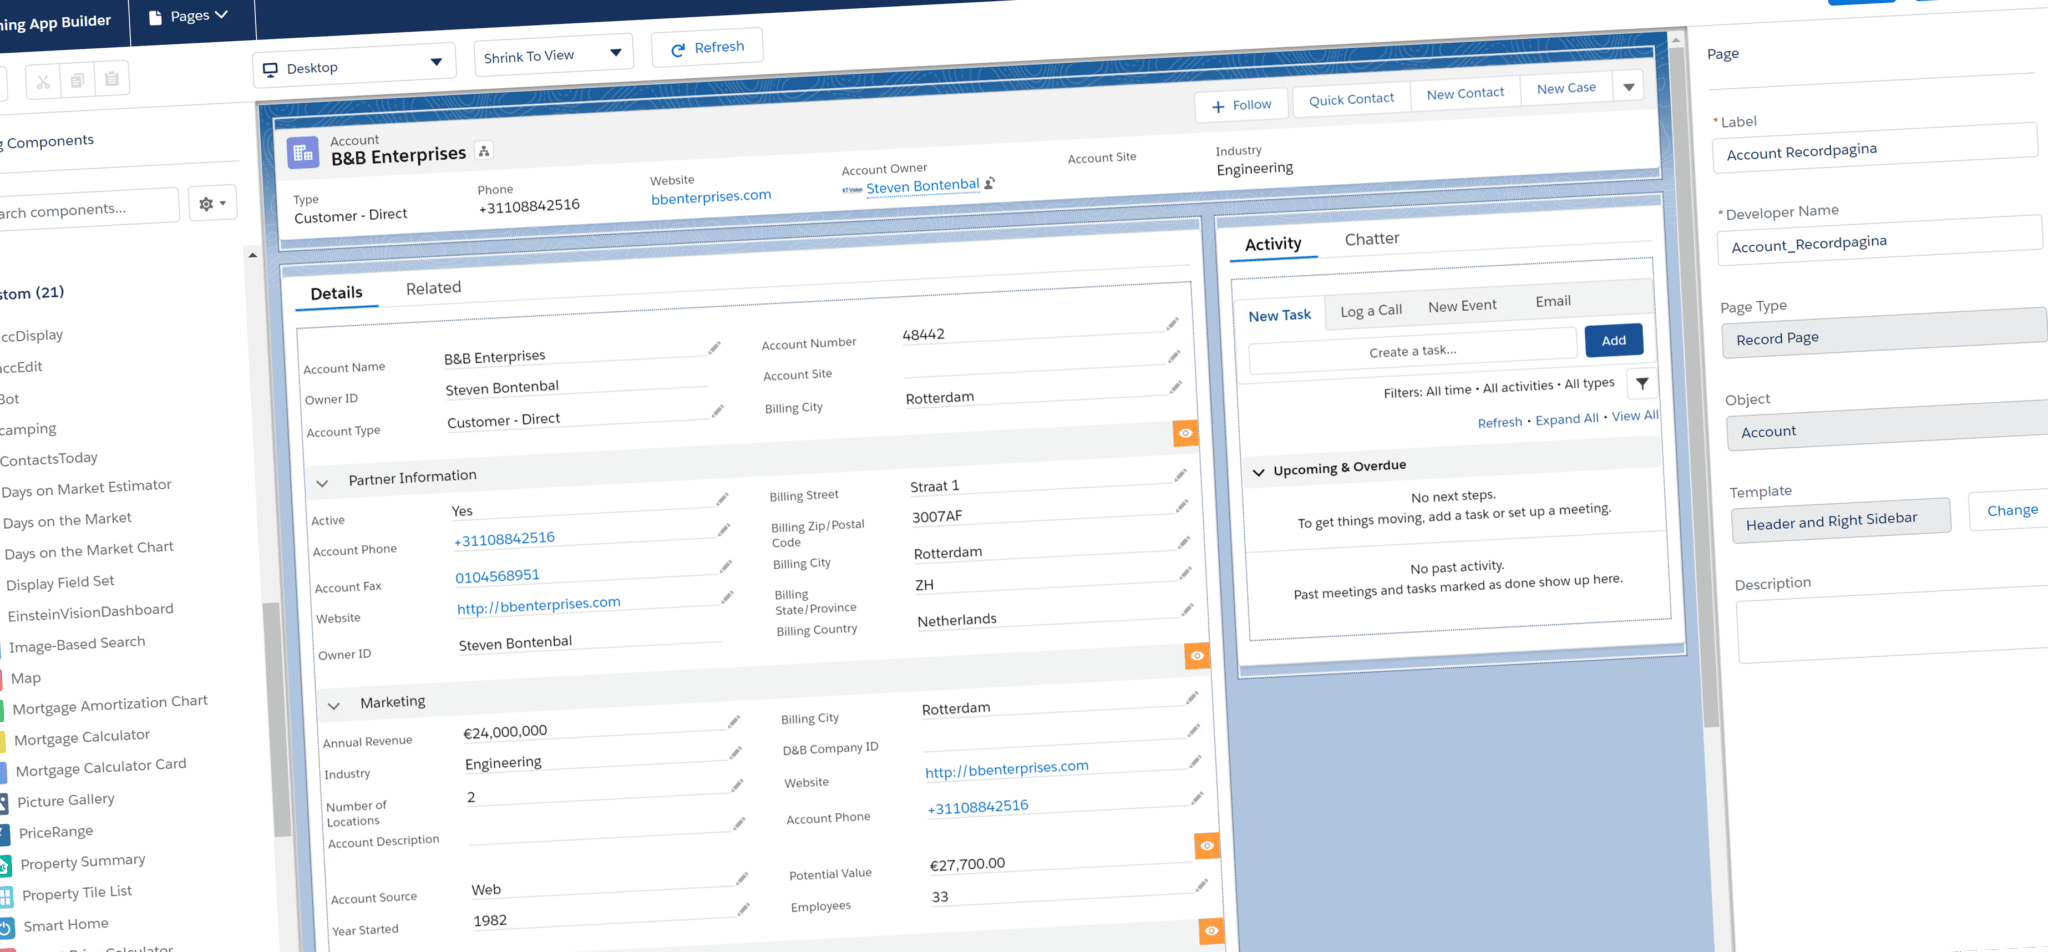Toggle visibility eye below Billing City Rotterdam
This screenshot has width=2048, height=952.
[x=1185, y=433]
